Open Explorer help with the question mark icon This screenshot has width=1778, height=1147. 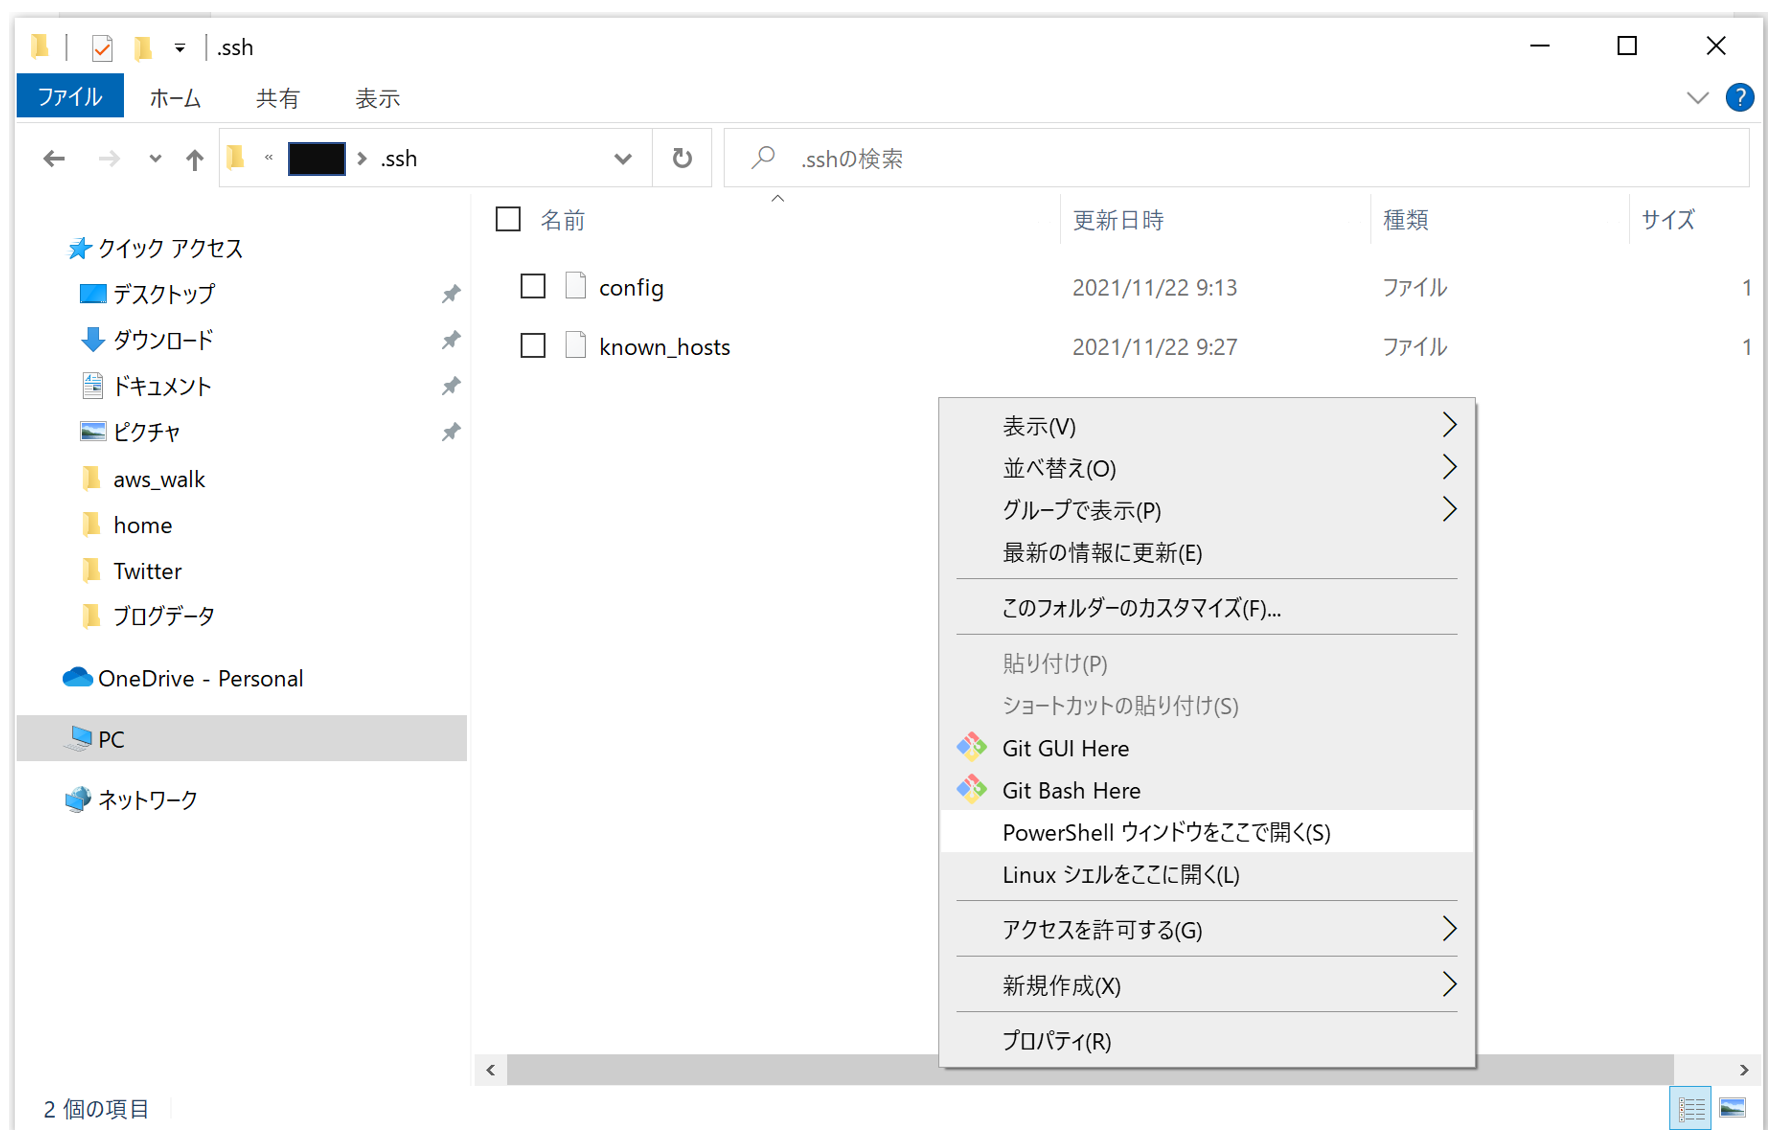[x=1739, y=98]
